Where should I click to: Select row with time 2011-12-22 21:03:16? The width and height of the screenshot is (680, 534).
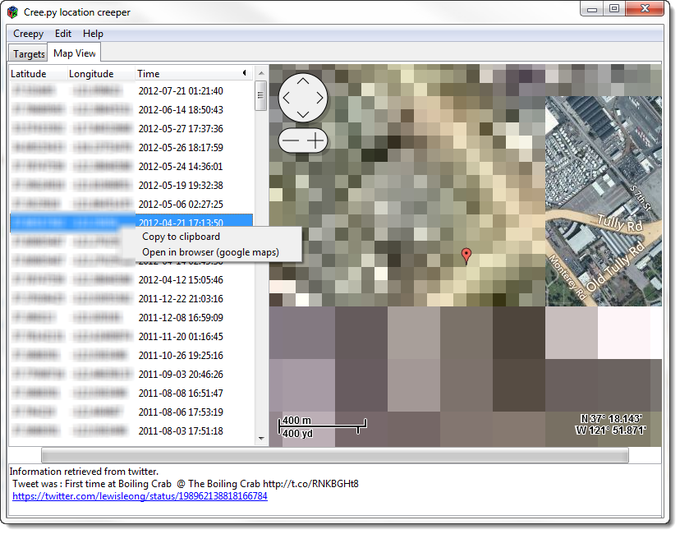(131, 298)
